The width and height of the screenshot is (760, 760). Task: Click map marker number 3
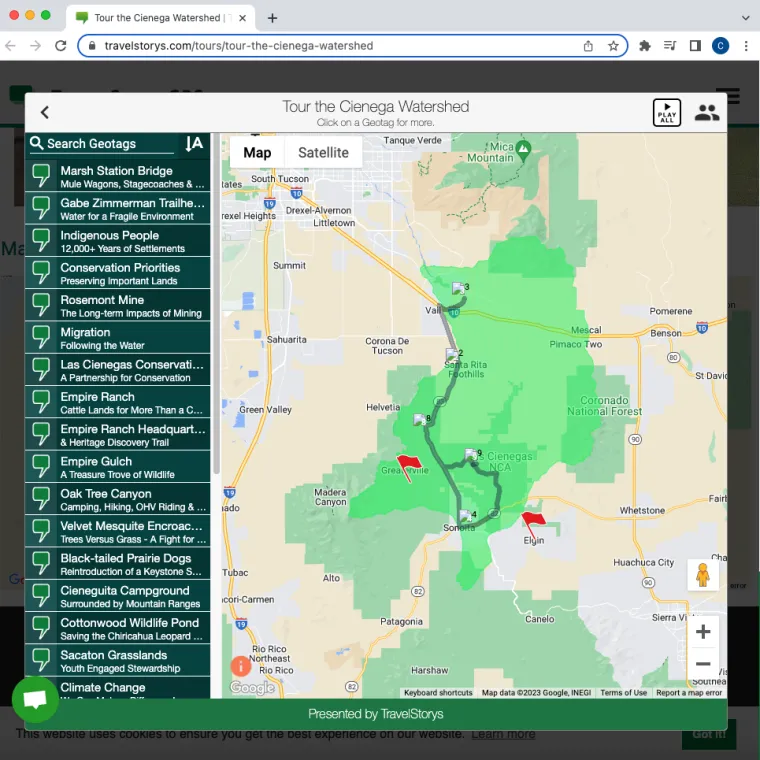(x=459, y=288)
